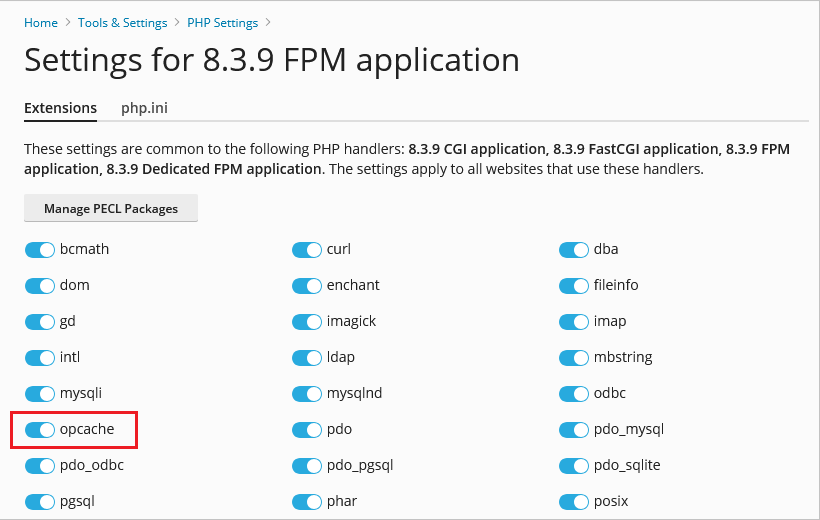Disable the bcmath extension
This screenshot has height=520, width=820.
point(40,250)
